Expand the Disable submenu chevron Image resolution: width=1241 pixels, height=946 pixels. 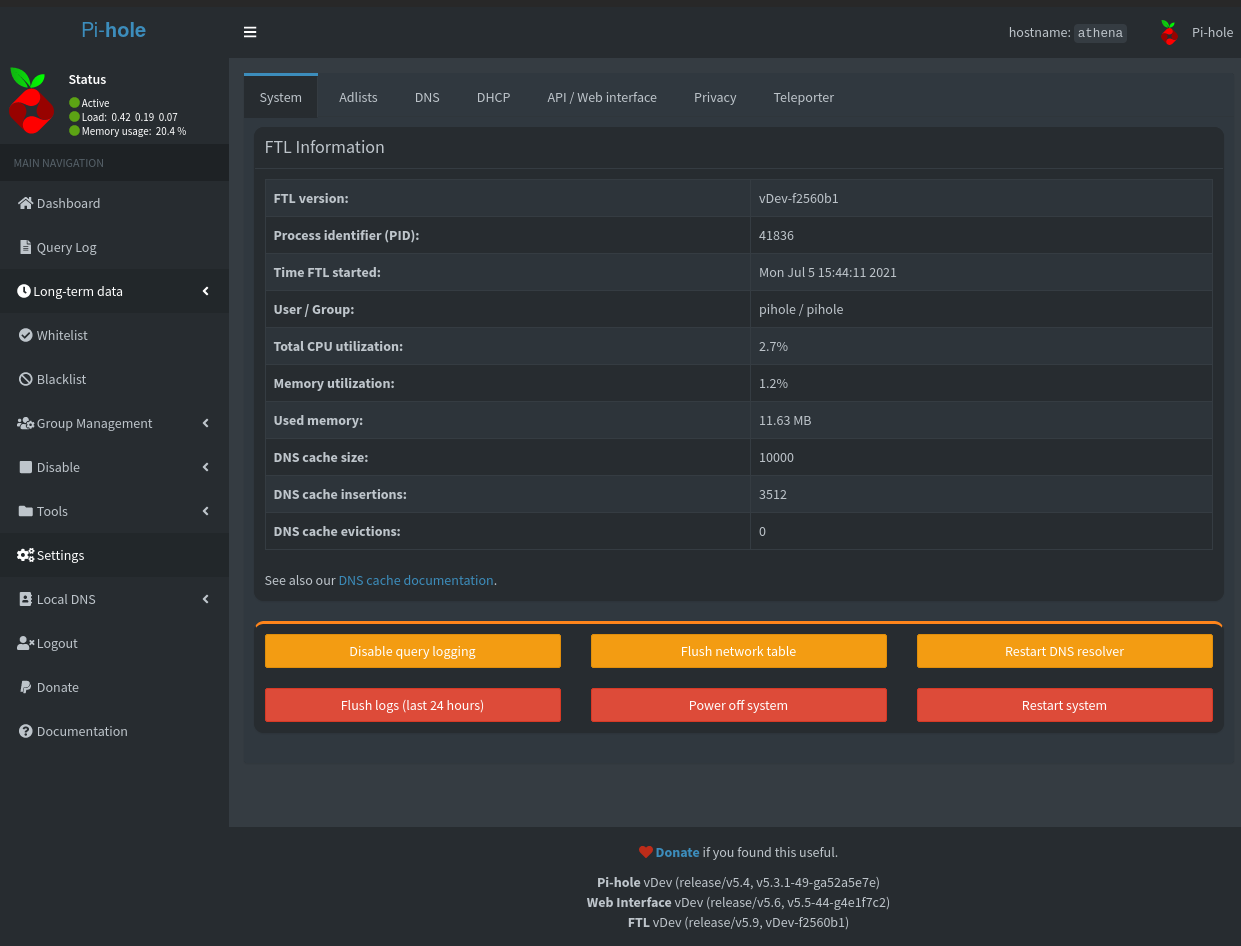(x=206, y=467)
